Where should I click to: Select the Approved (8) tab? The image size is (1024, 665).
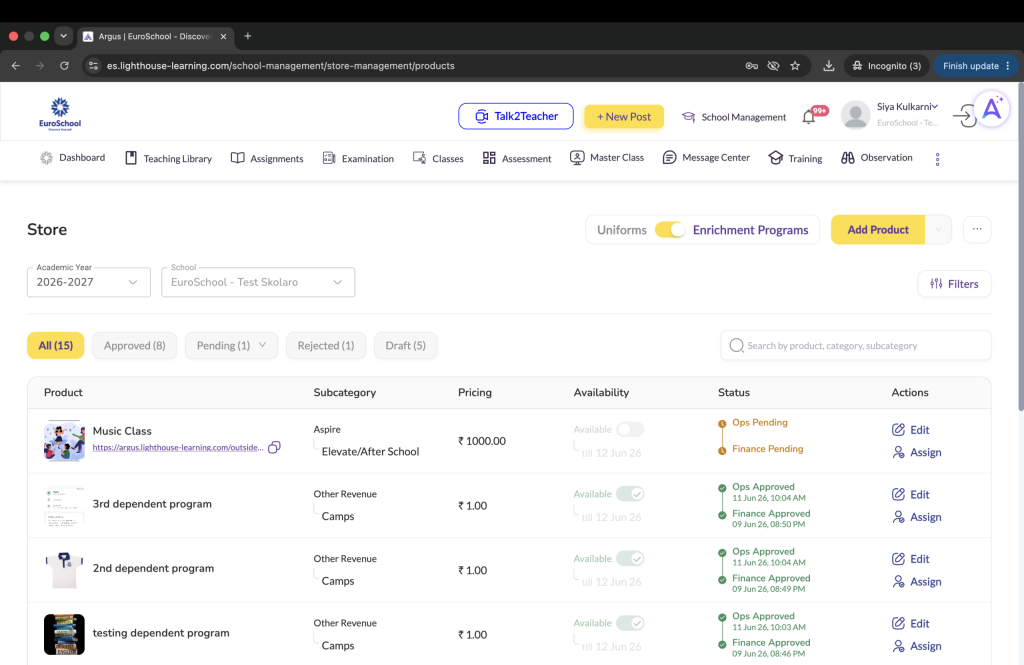click(x=135, y=346)
